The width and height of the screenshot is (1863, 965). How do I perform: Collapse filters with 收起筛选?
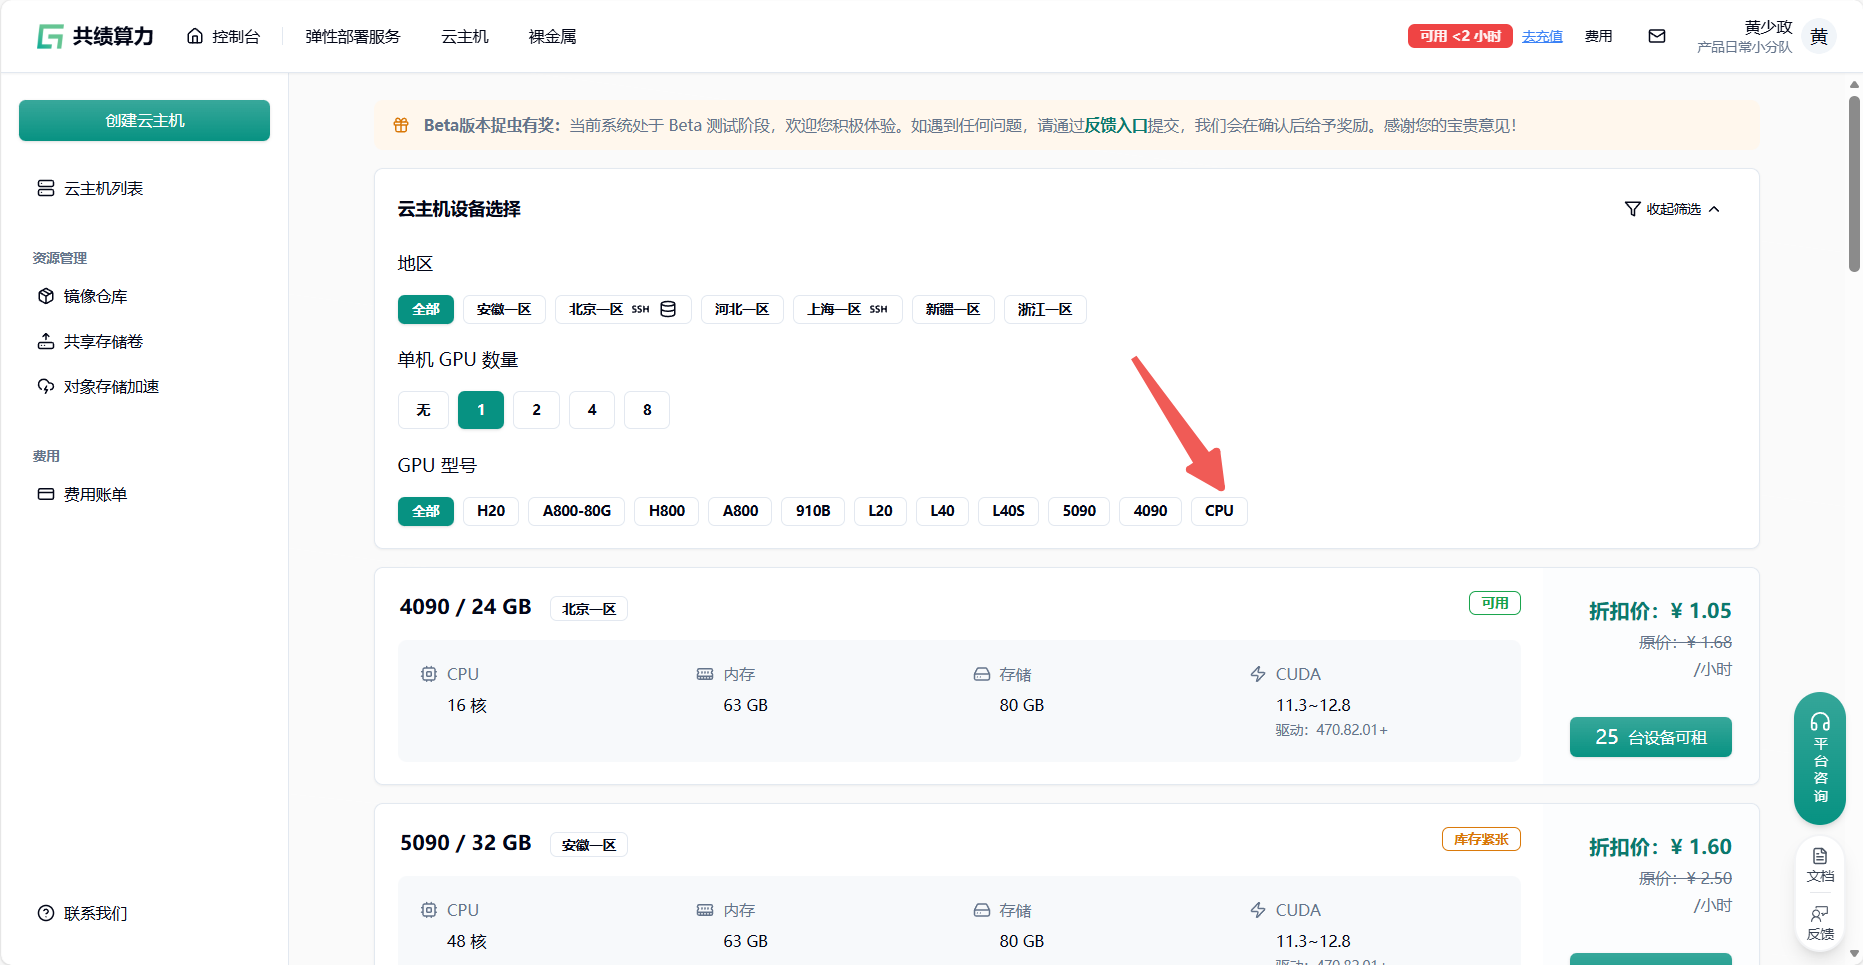click(x=1673, y=209)
